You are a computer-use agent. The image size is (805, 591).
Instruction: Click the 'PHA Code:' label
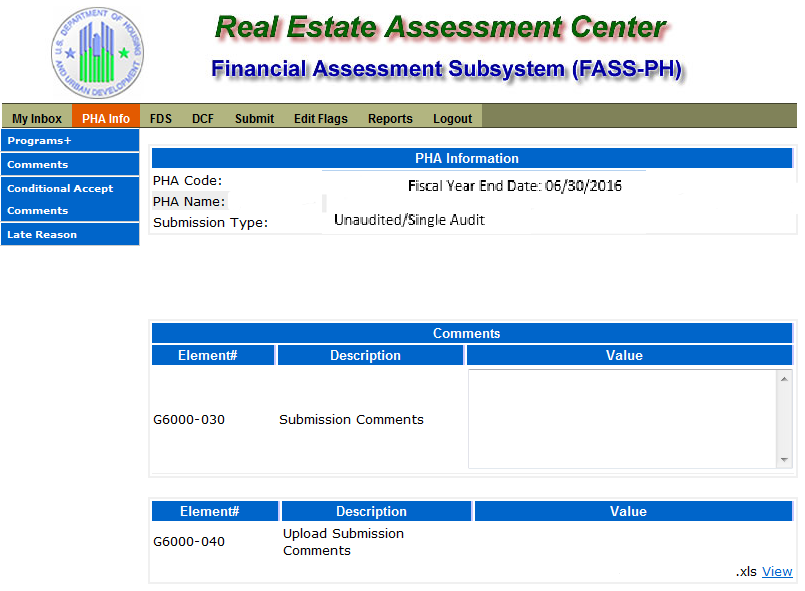coord(187,181)
